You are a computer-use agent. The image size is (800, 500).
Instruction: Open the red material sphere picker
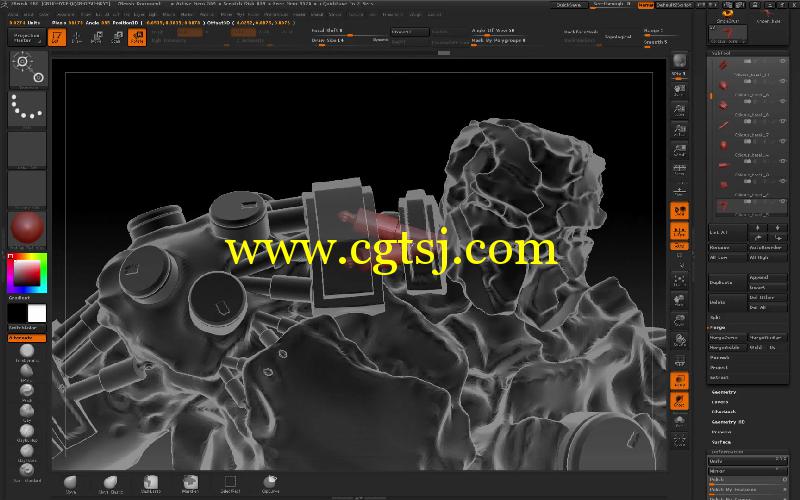point(28,229)
